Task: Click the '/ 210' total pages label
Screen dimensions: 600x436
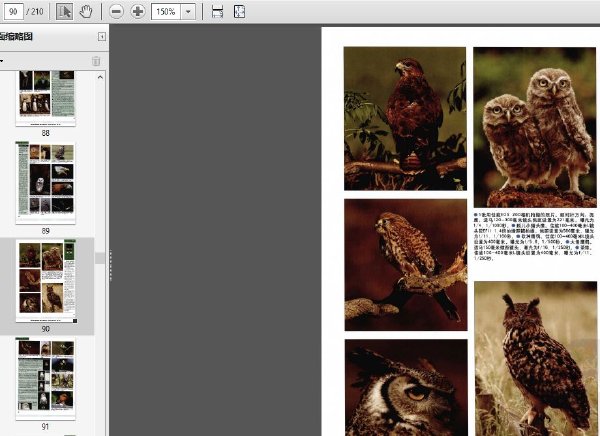Action: click(35, 11)
